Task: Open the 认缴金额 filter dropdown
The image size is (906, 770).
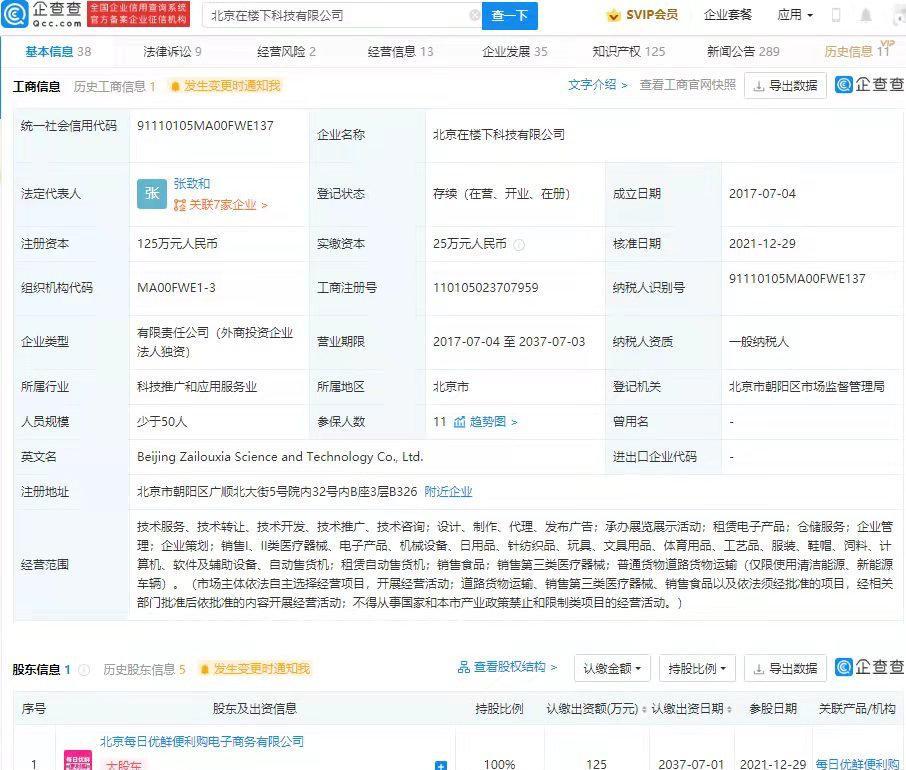Action: (612, 669)
